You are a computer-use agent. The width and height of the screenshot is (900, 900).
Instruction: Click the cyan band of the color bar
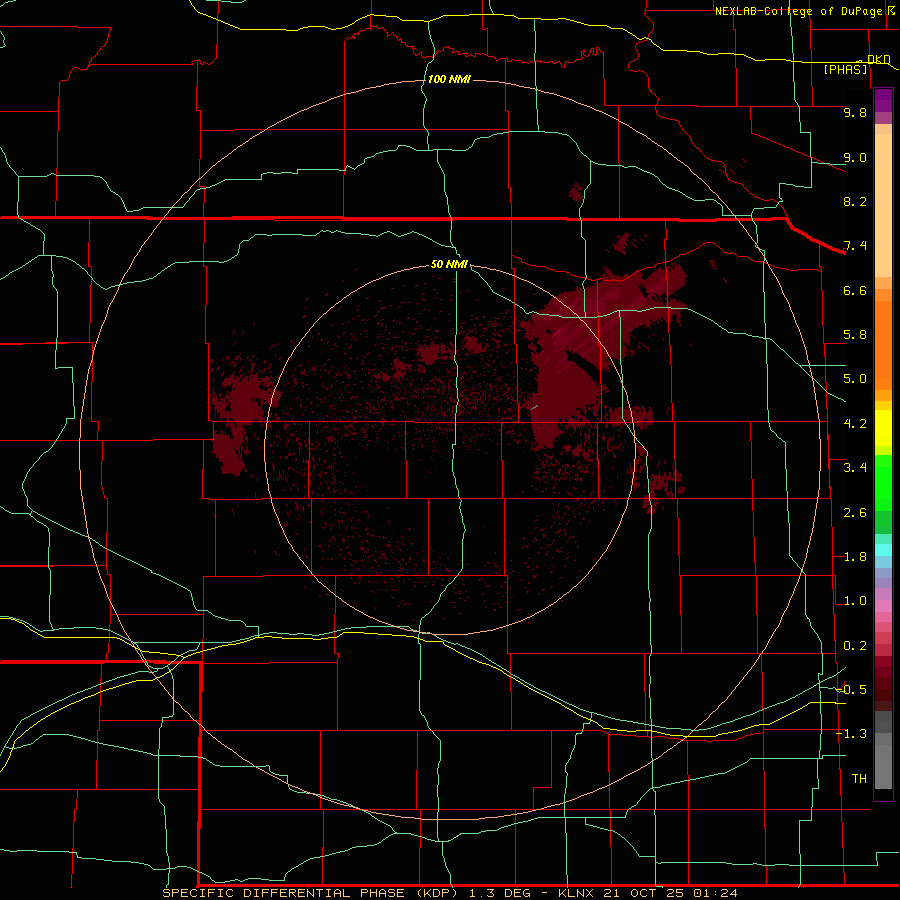tap(883, 550)
